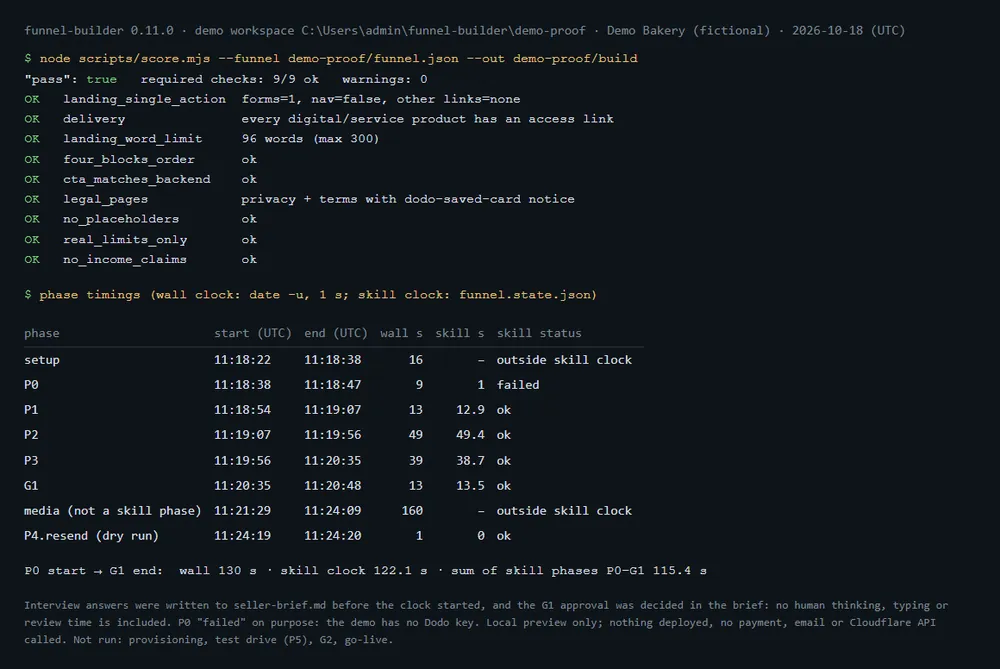Click the 'warnings: 0' text
Viewport: 1000px width, 669px height.
click(x=385, y=79)
